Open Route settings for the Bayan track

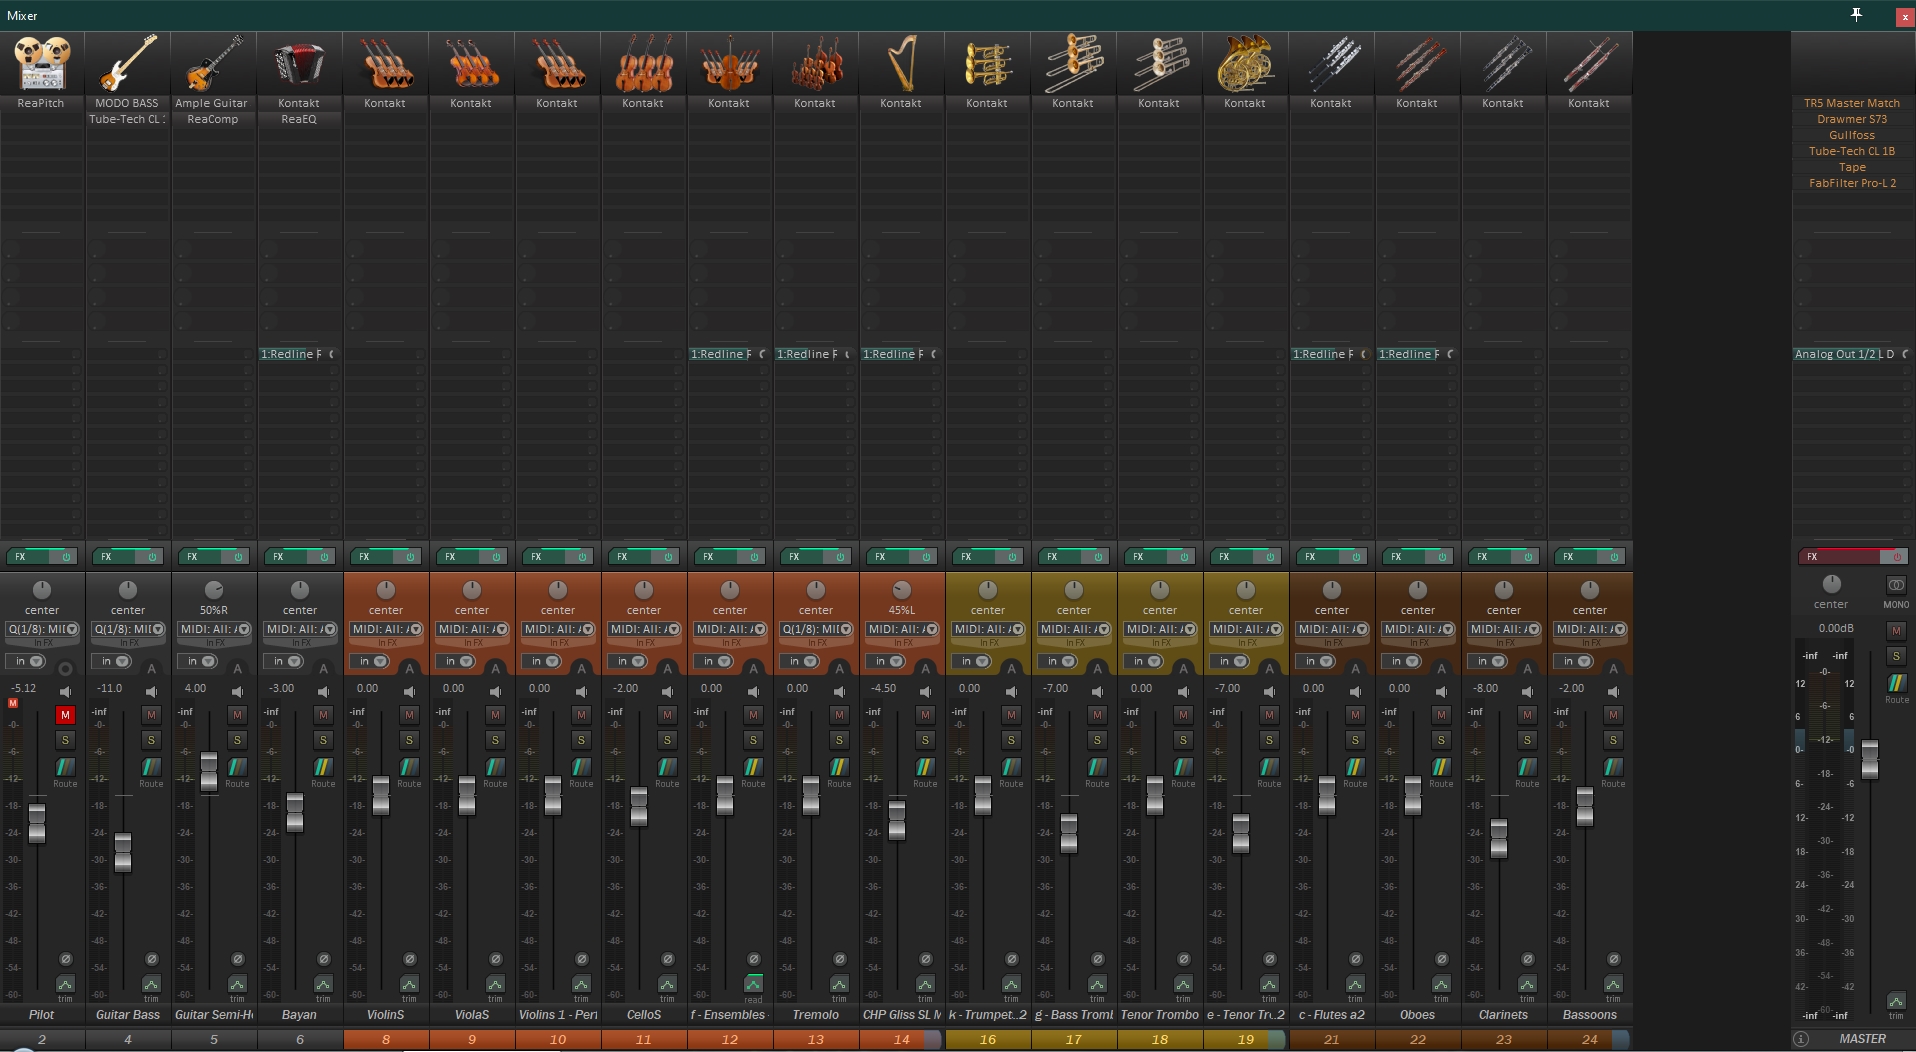click(323, 768)
